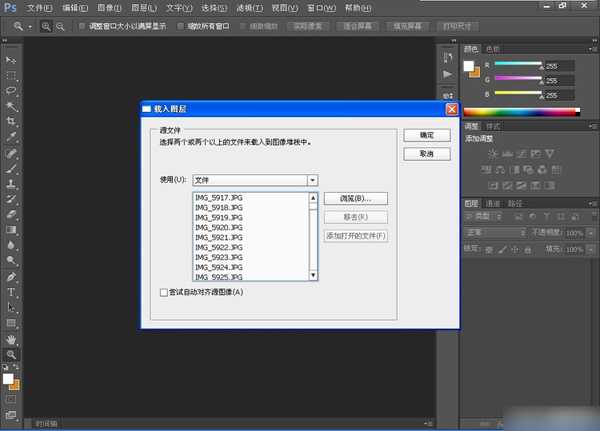Open the 使用 source type dropdown
The image size is (600, 431).
click(312, 180)
